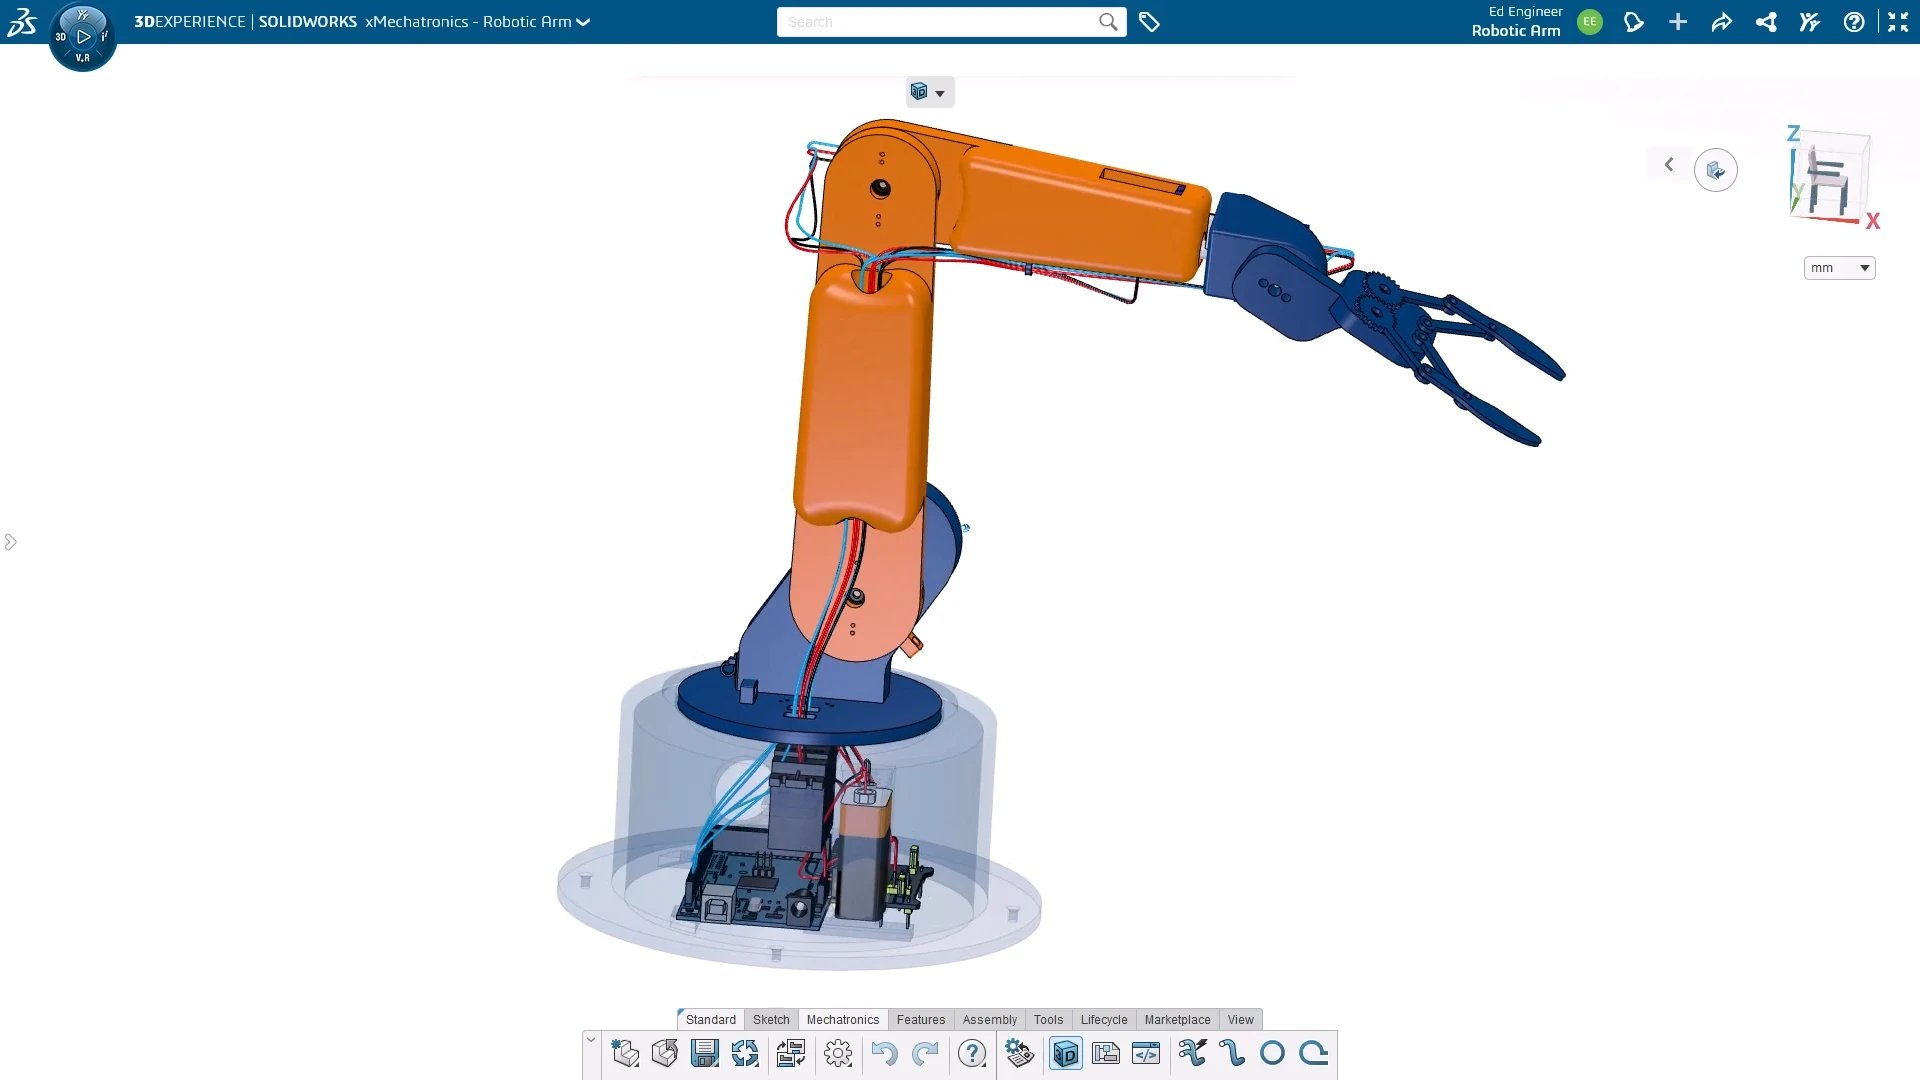Open the units dropdown showing mm
The width and height of the screenshot is (1920, 1080).
1838,267
